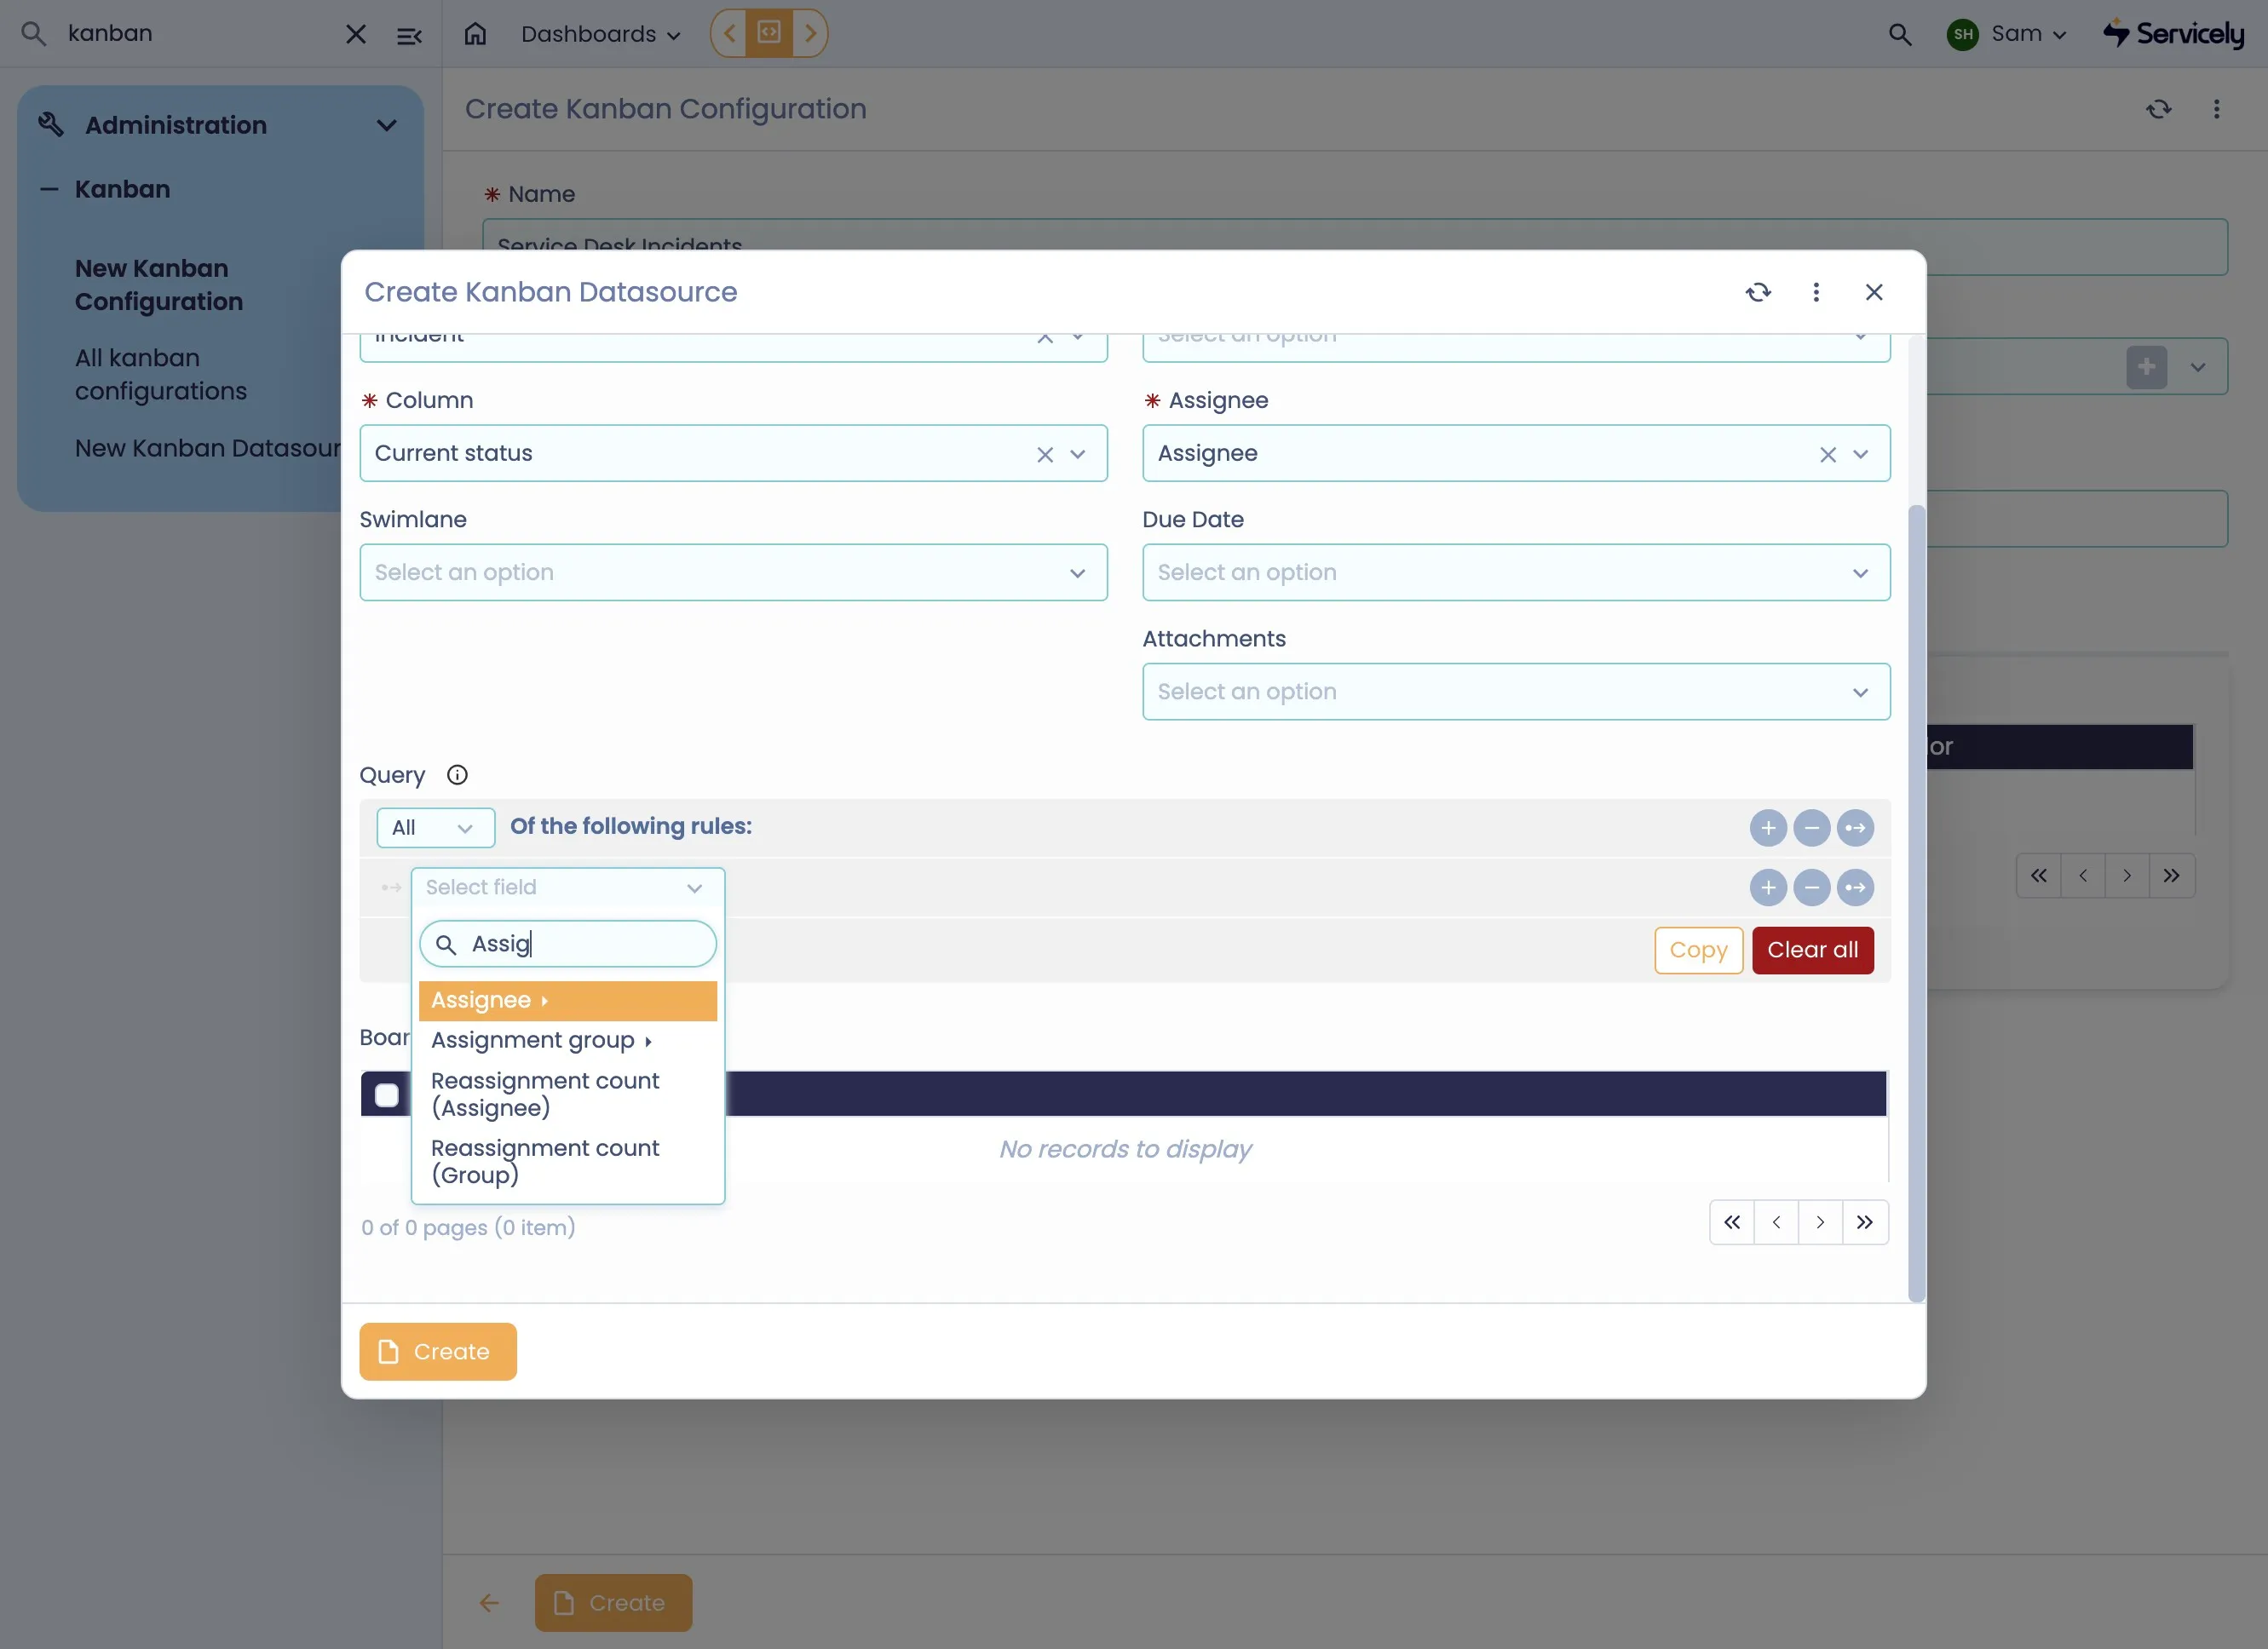
Task: Click the Servicely logo
Action: 2174,34
